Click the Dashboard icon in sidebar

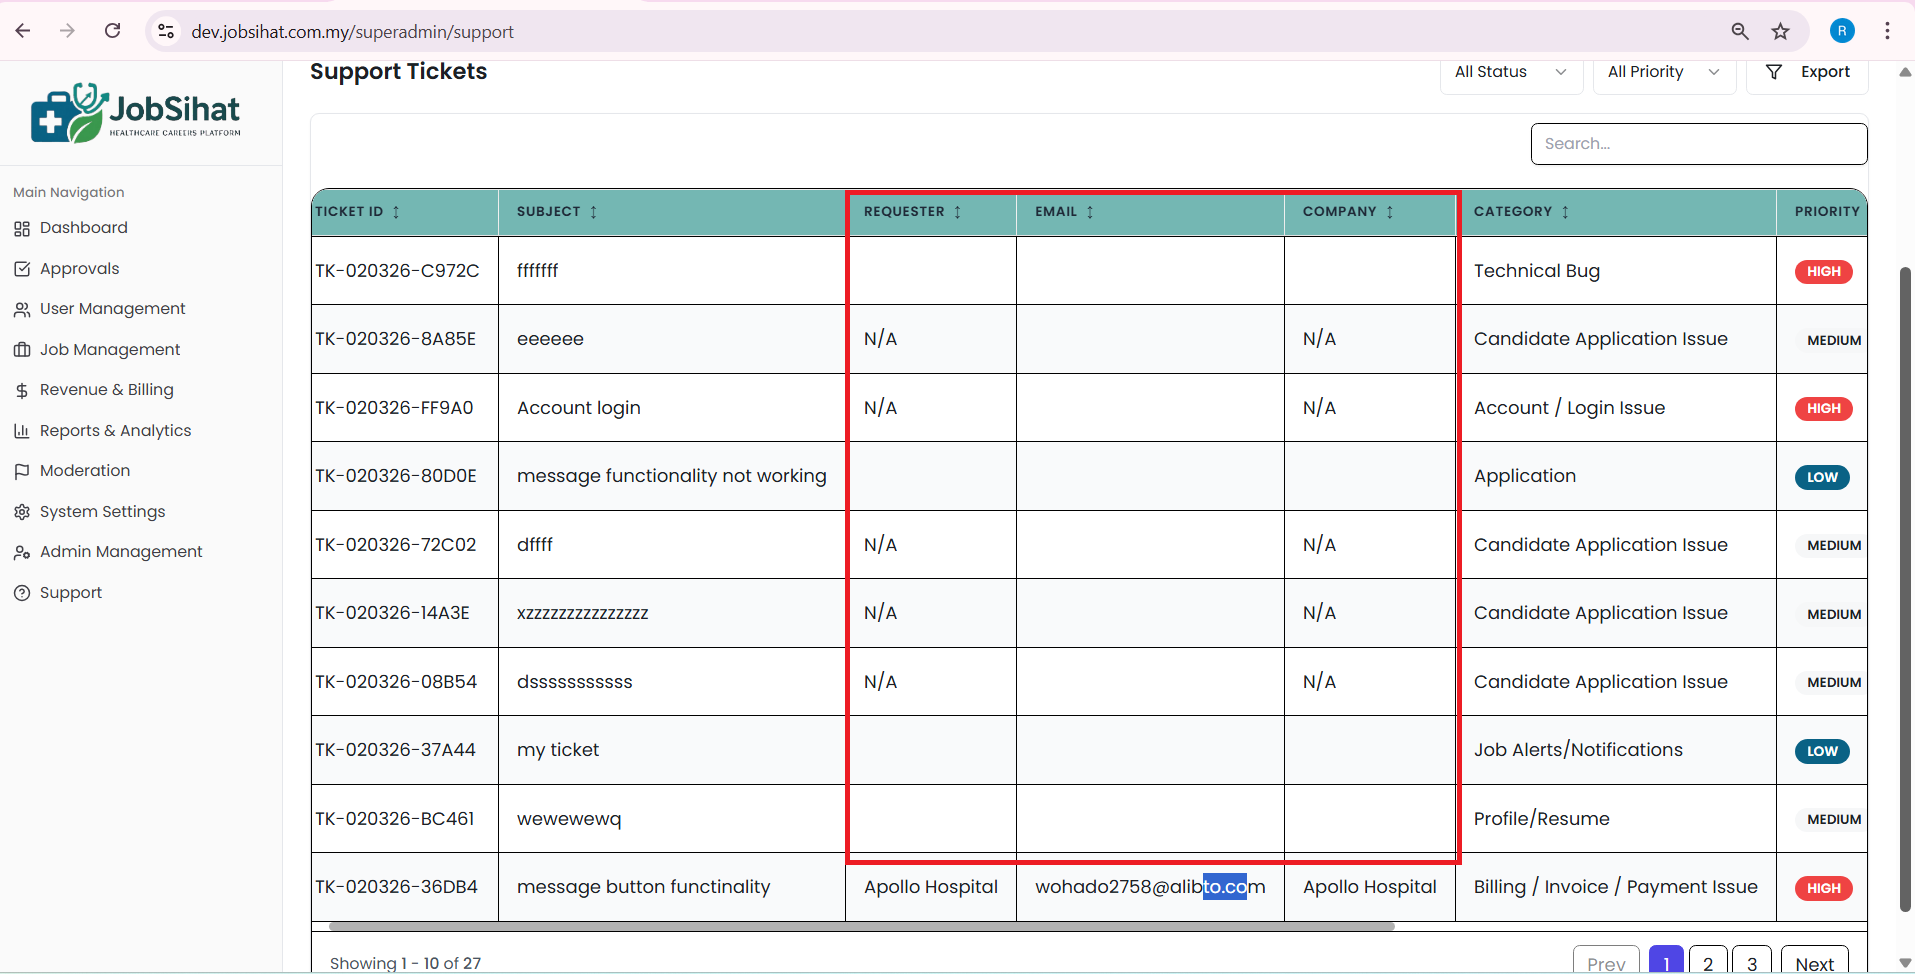tap(22, 229)
